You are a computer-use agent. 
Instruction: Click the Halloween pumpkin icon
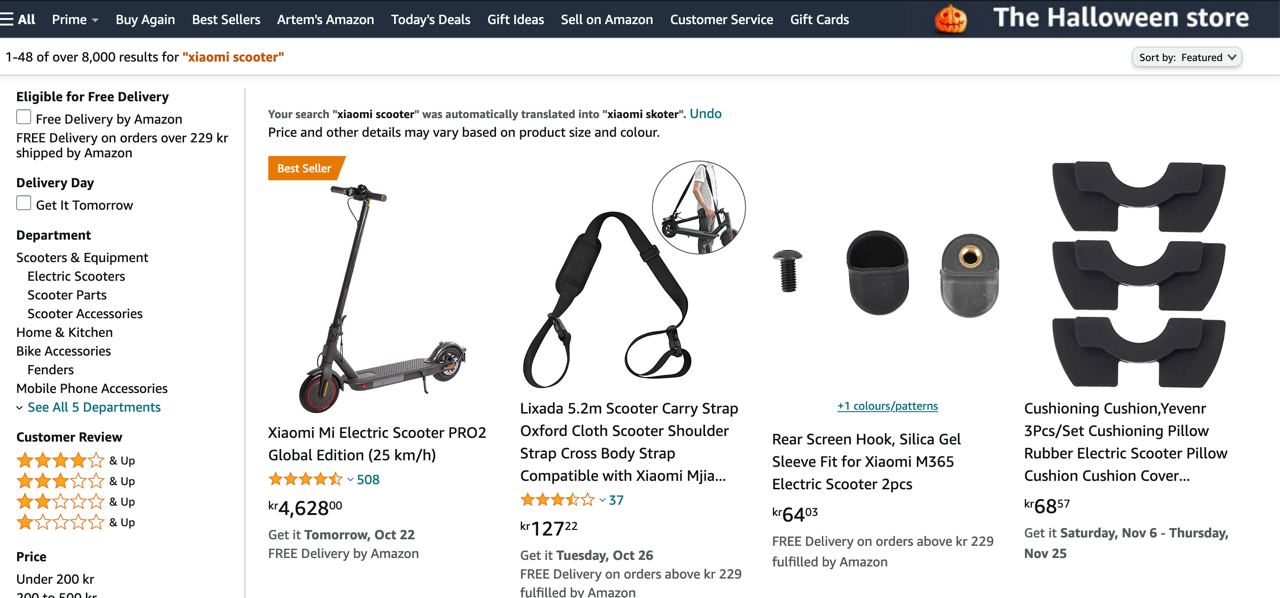pos(950,19)
